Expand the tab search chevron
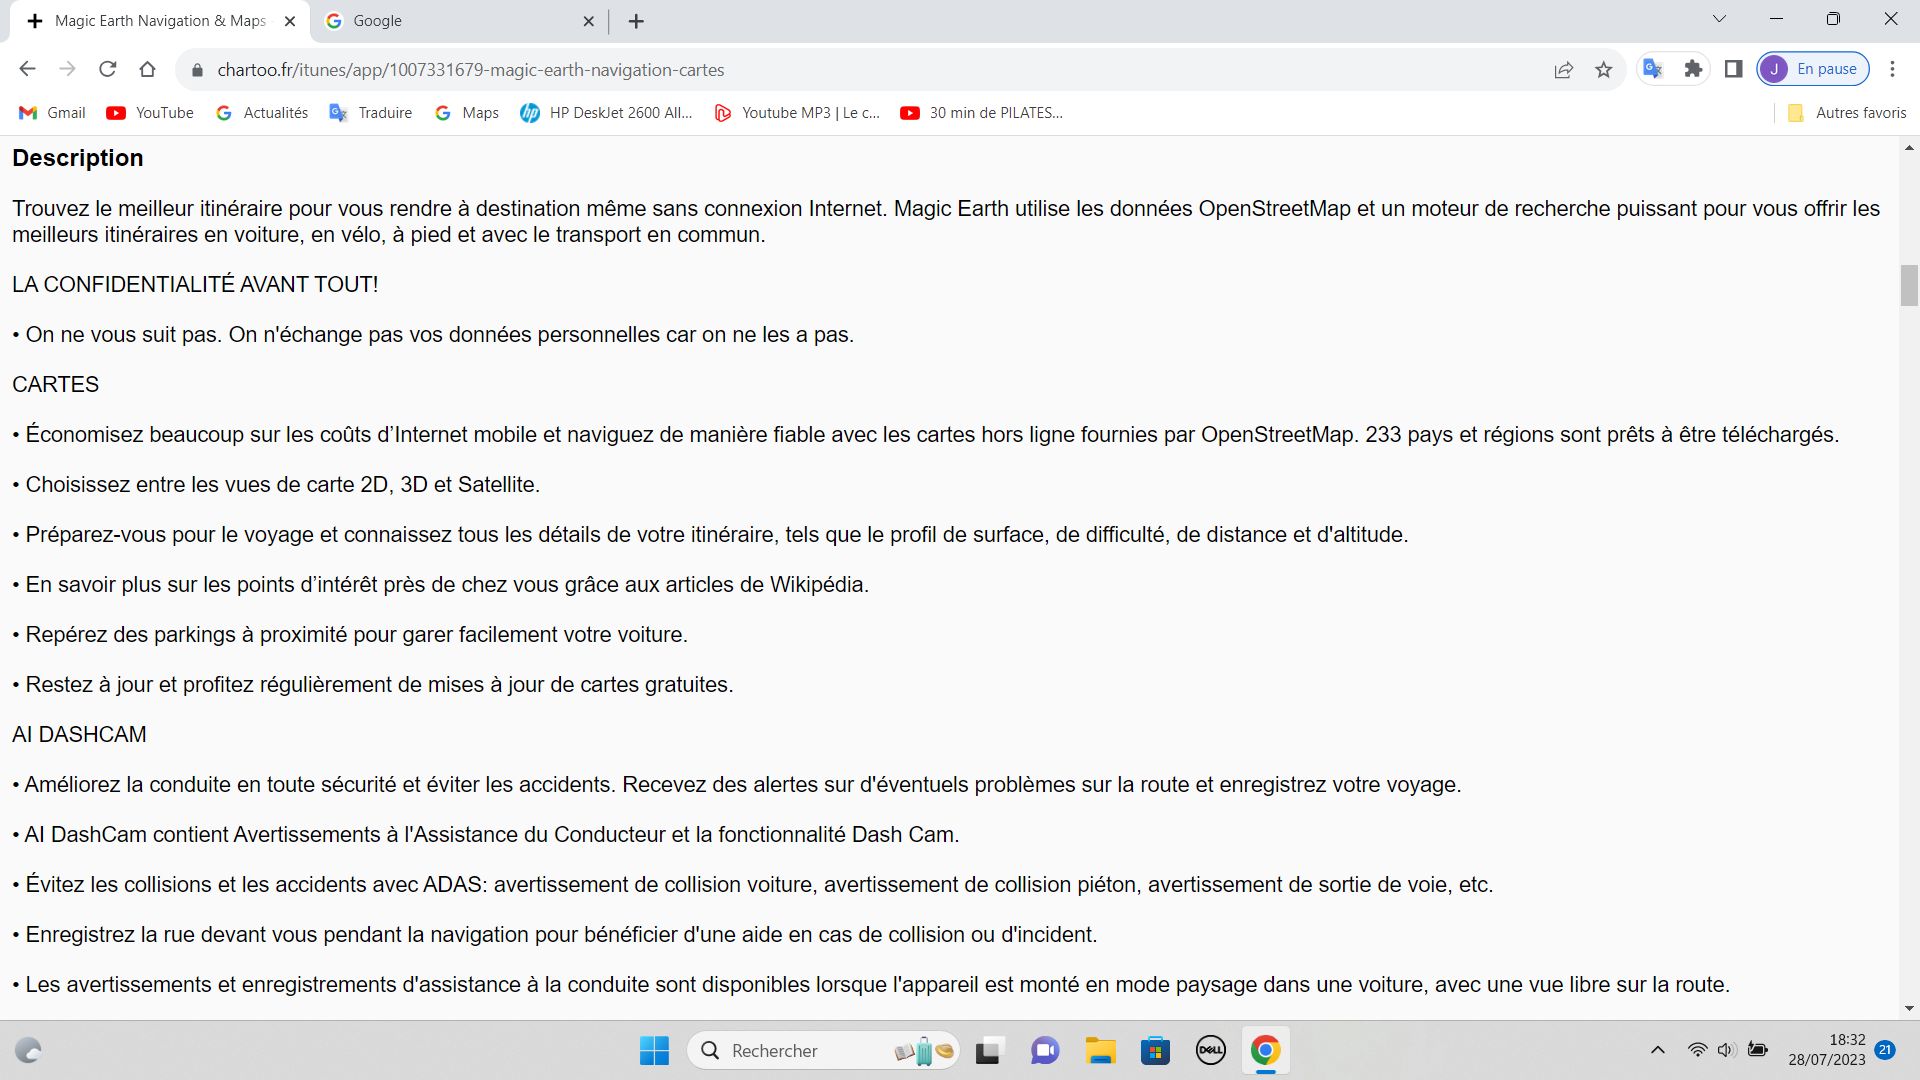This screenshot has height=1080, width=1920. pyautogui.click(x=1719, y=19)
